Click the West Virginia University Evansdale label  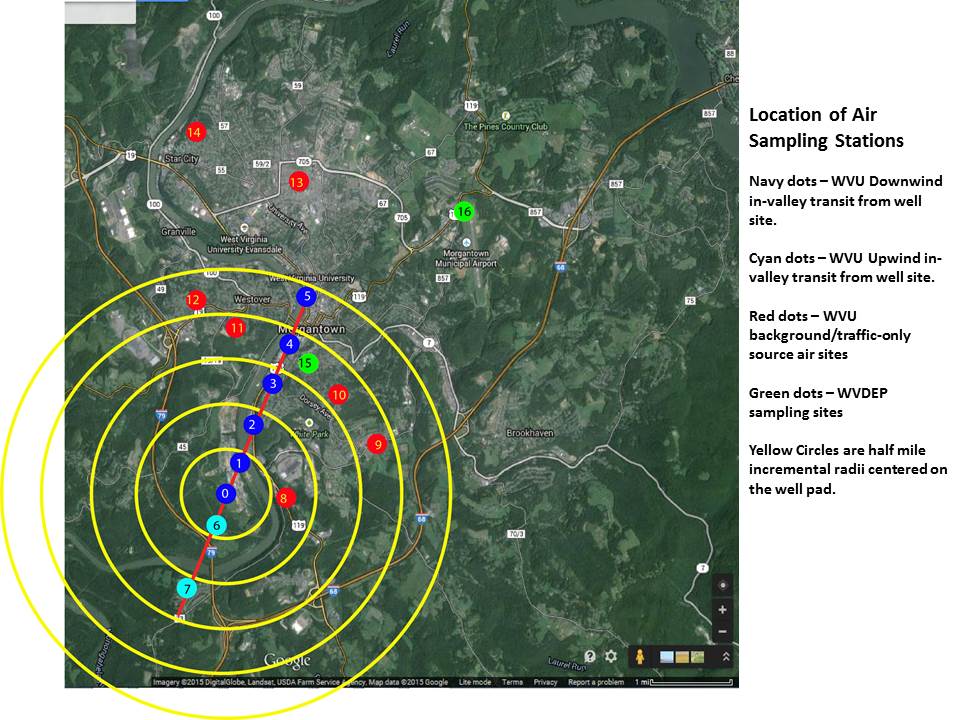coord(244,244)
